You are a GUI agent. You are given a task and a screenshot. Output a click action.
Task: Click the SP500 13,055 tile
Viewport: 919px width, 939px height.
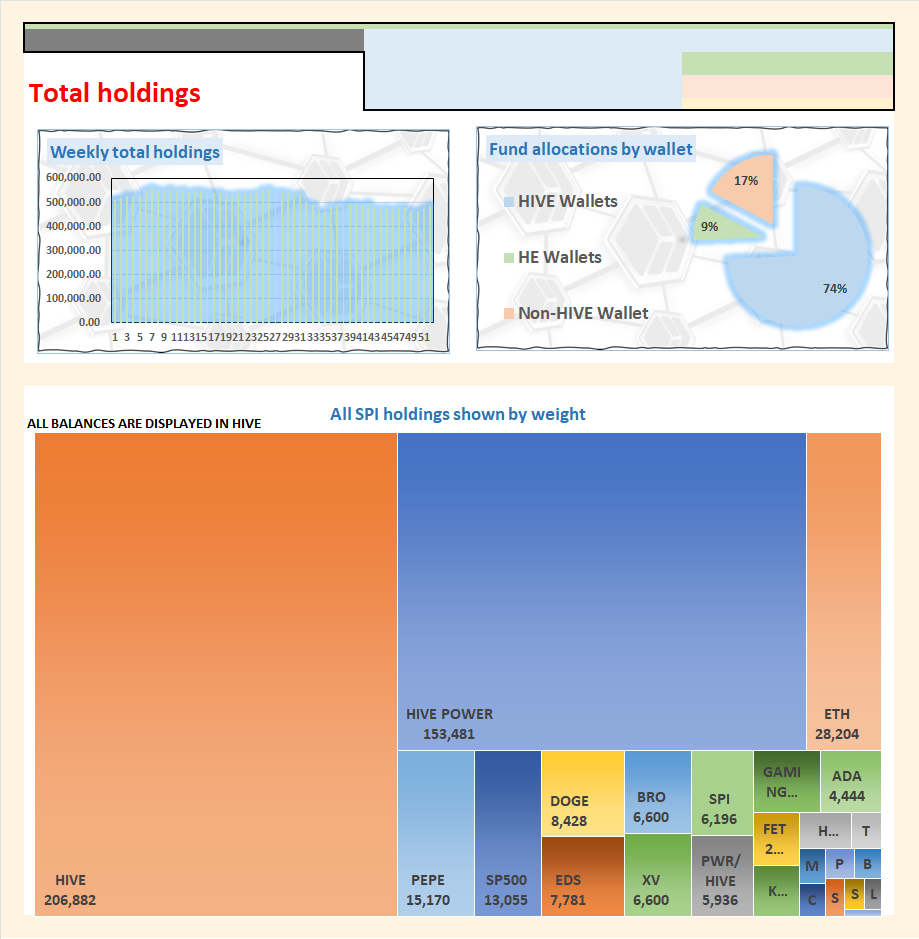point(508,833)
